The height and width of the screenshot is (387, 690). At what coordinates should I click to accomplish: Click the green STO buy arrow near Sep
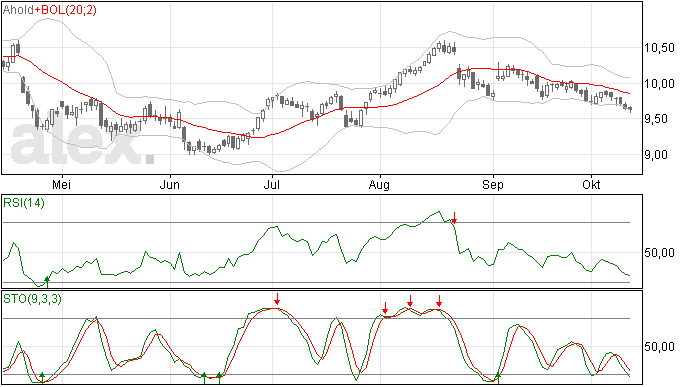coord(498,378)
